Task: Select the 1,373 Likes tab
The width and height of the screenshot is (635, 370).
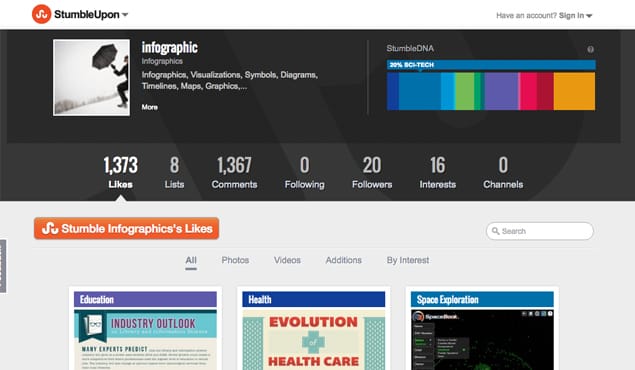Action: click(x=120, y=172)
